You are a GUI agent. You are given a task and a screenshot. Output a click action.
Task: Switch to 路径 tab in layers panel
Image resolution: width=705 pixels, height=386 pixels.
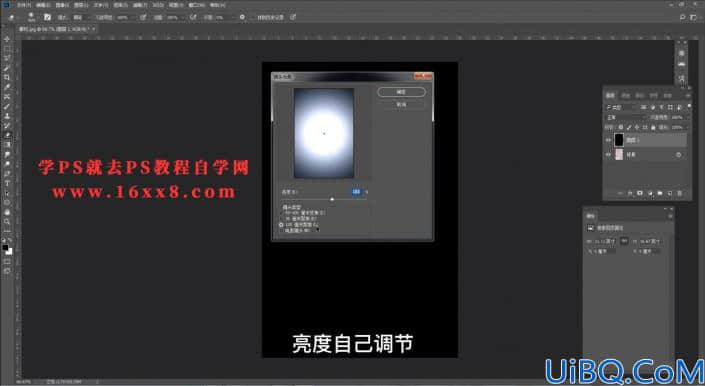coord(640,96)
